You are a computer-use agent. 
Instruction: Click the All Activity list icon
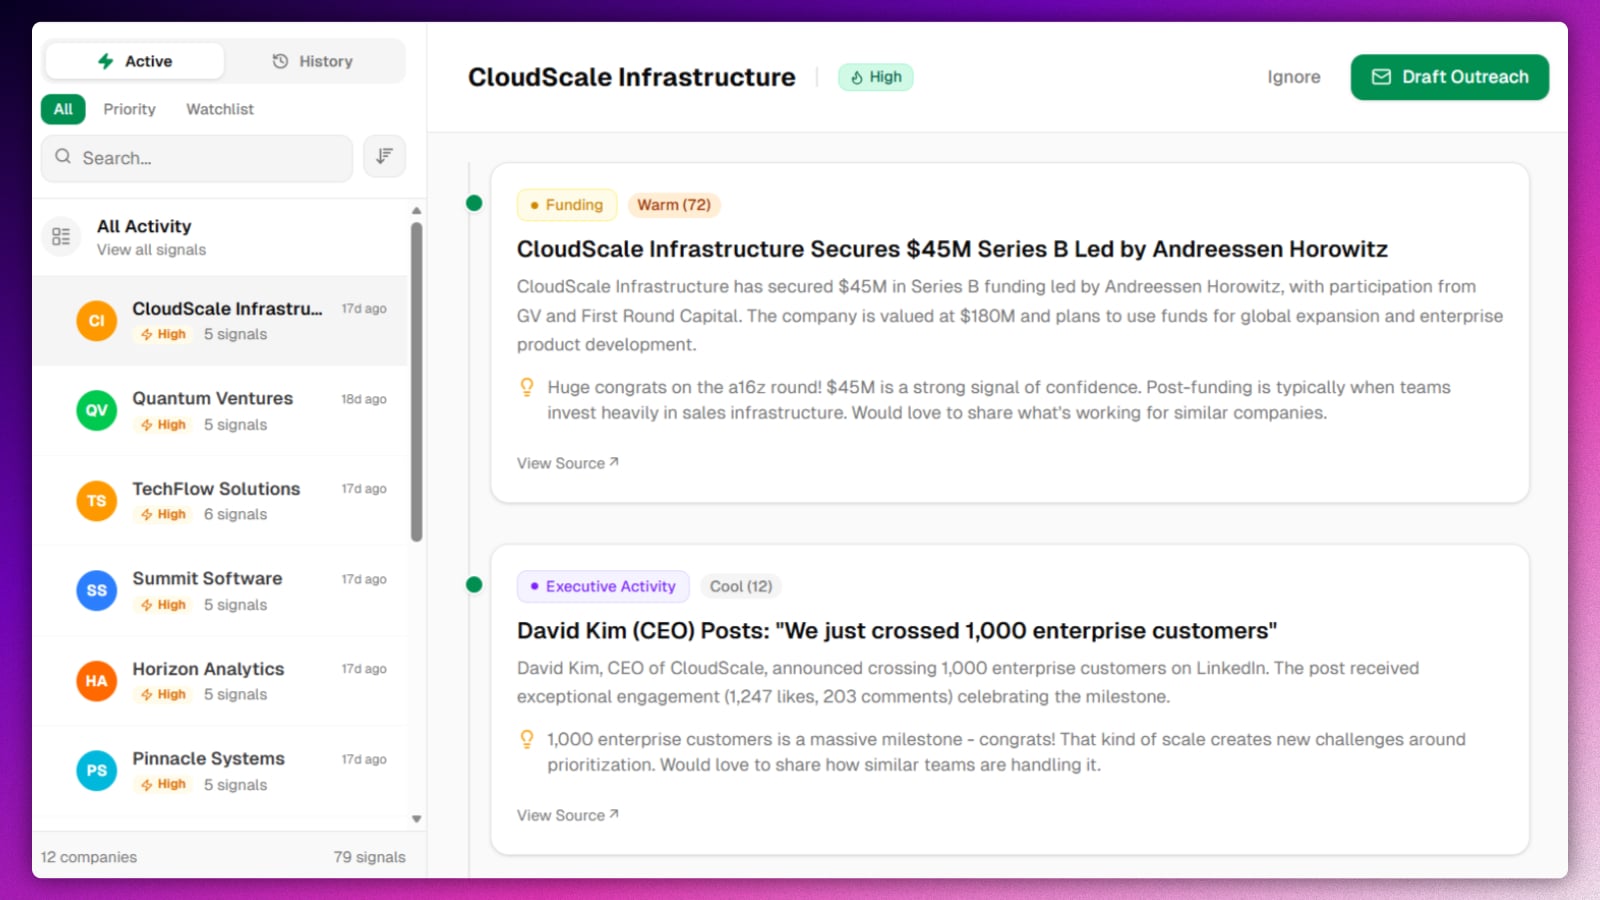(61, 237)
